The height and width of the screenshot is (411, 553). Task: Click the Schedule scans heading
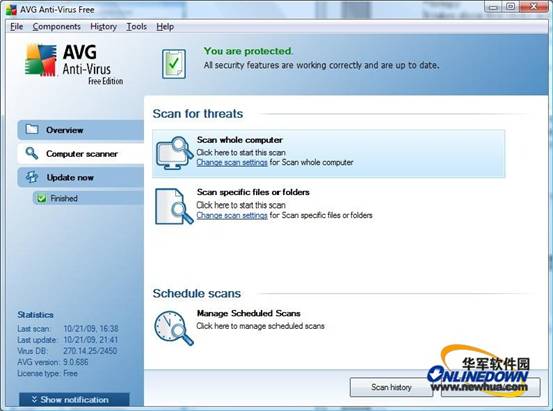coord(197,293)
